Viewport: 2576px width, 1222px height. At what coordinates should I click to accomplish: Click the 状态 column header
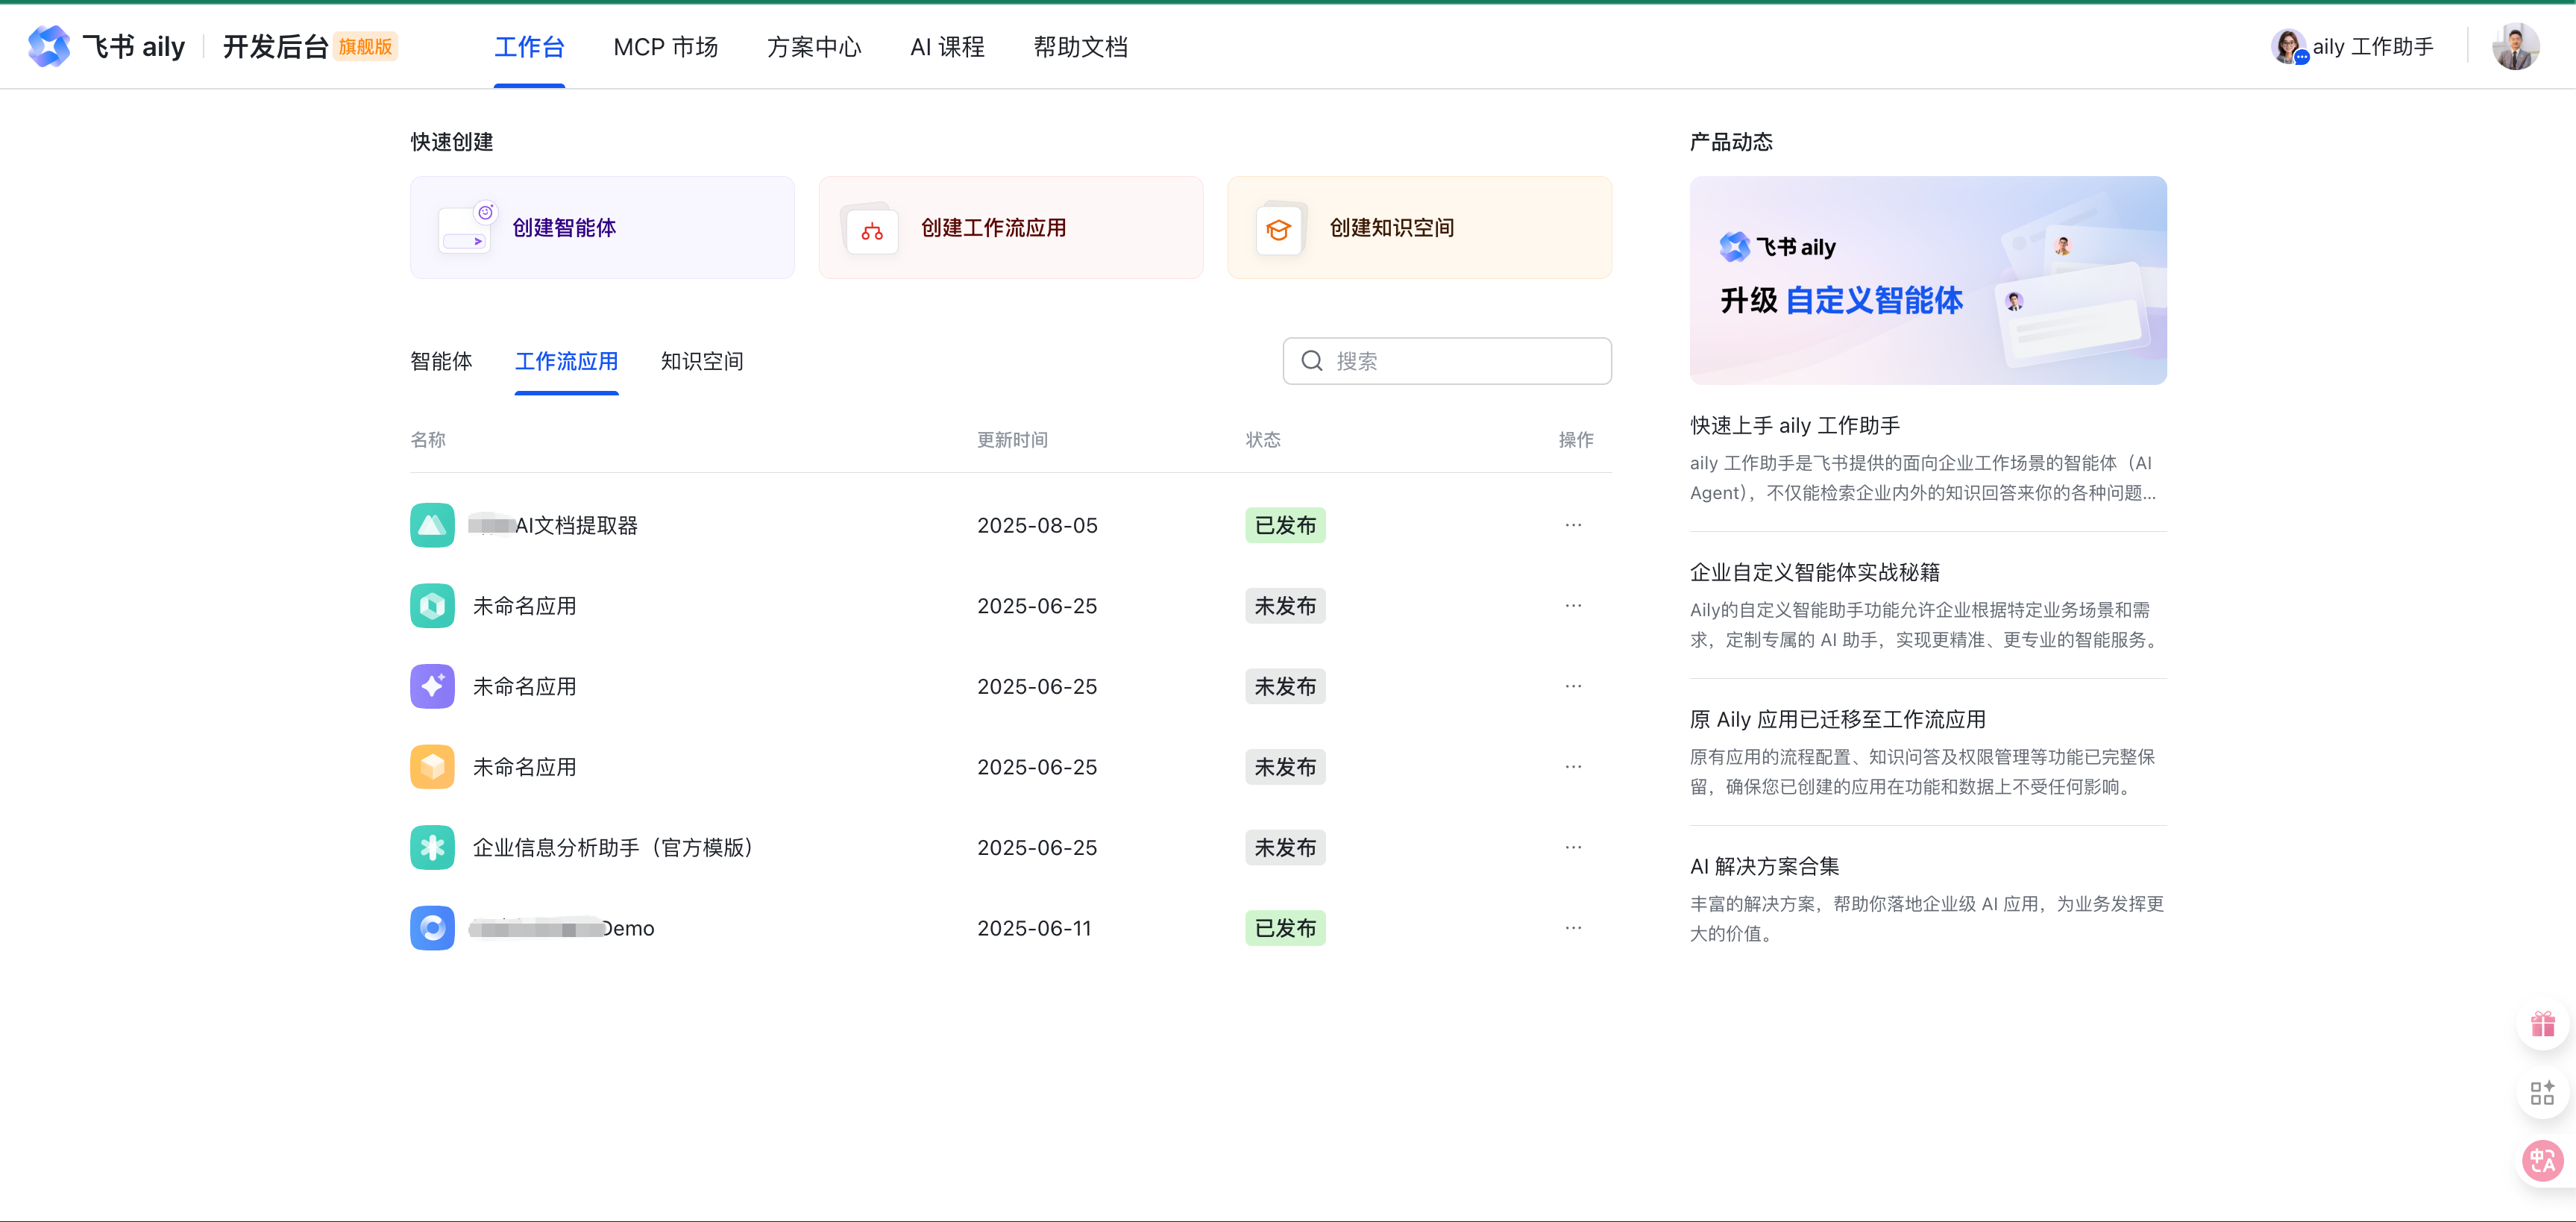coord(1263,440)
